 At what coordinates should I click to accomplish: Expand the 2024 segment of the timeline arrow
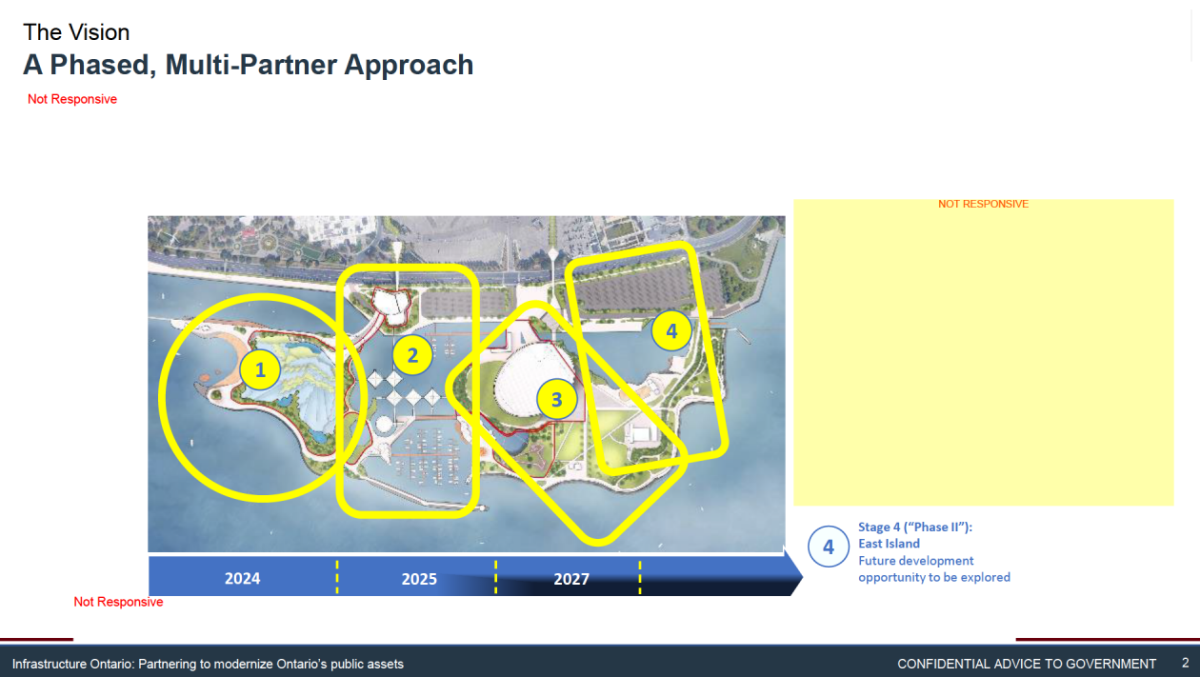[241, 578]
